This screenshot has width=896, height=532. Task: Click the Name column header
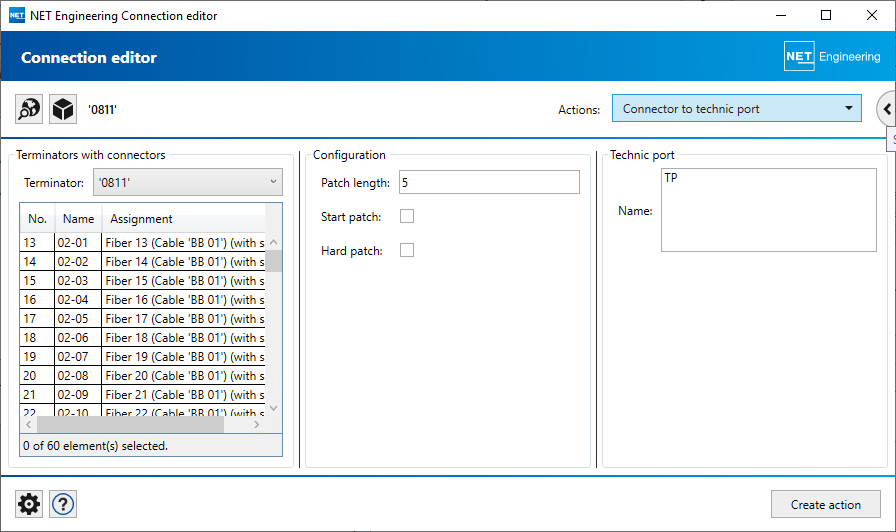pyautogui.click(x=78, y=219)
